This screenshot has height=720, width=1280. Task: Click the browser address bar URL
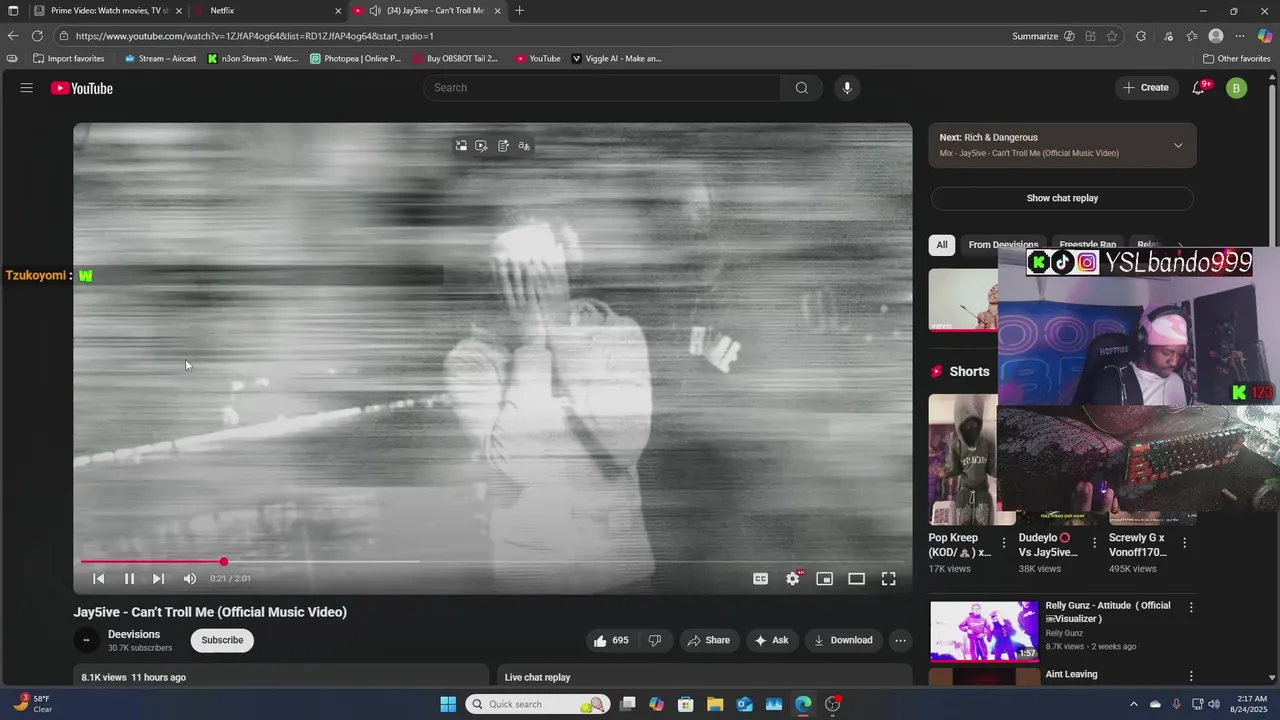tap(255, 36)
